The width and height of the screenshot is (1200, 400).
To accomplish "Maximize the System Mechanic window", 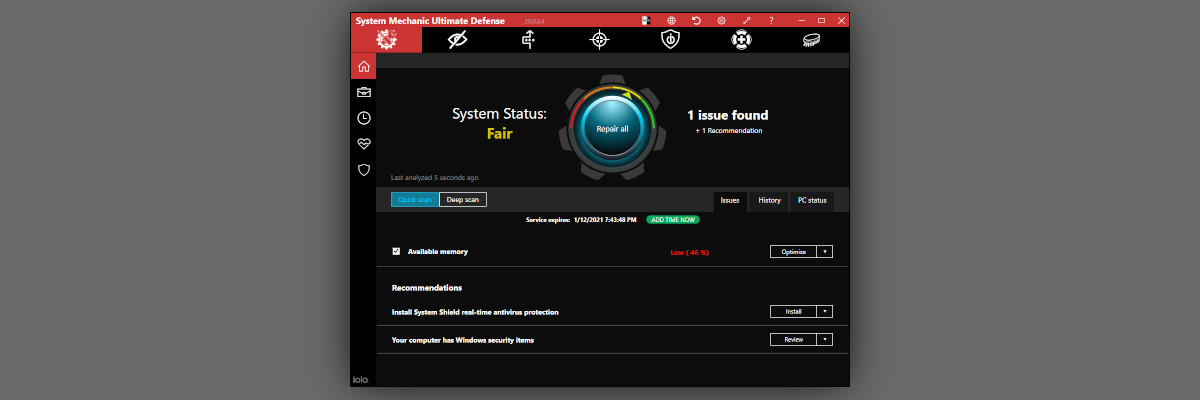I will click(x=821, y=20).
